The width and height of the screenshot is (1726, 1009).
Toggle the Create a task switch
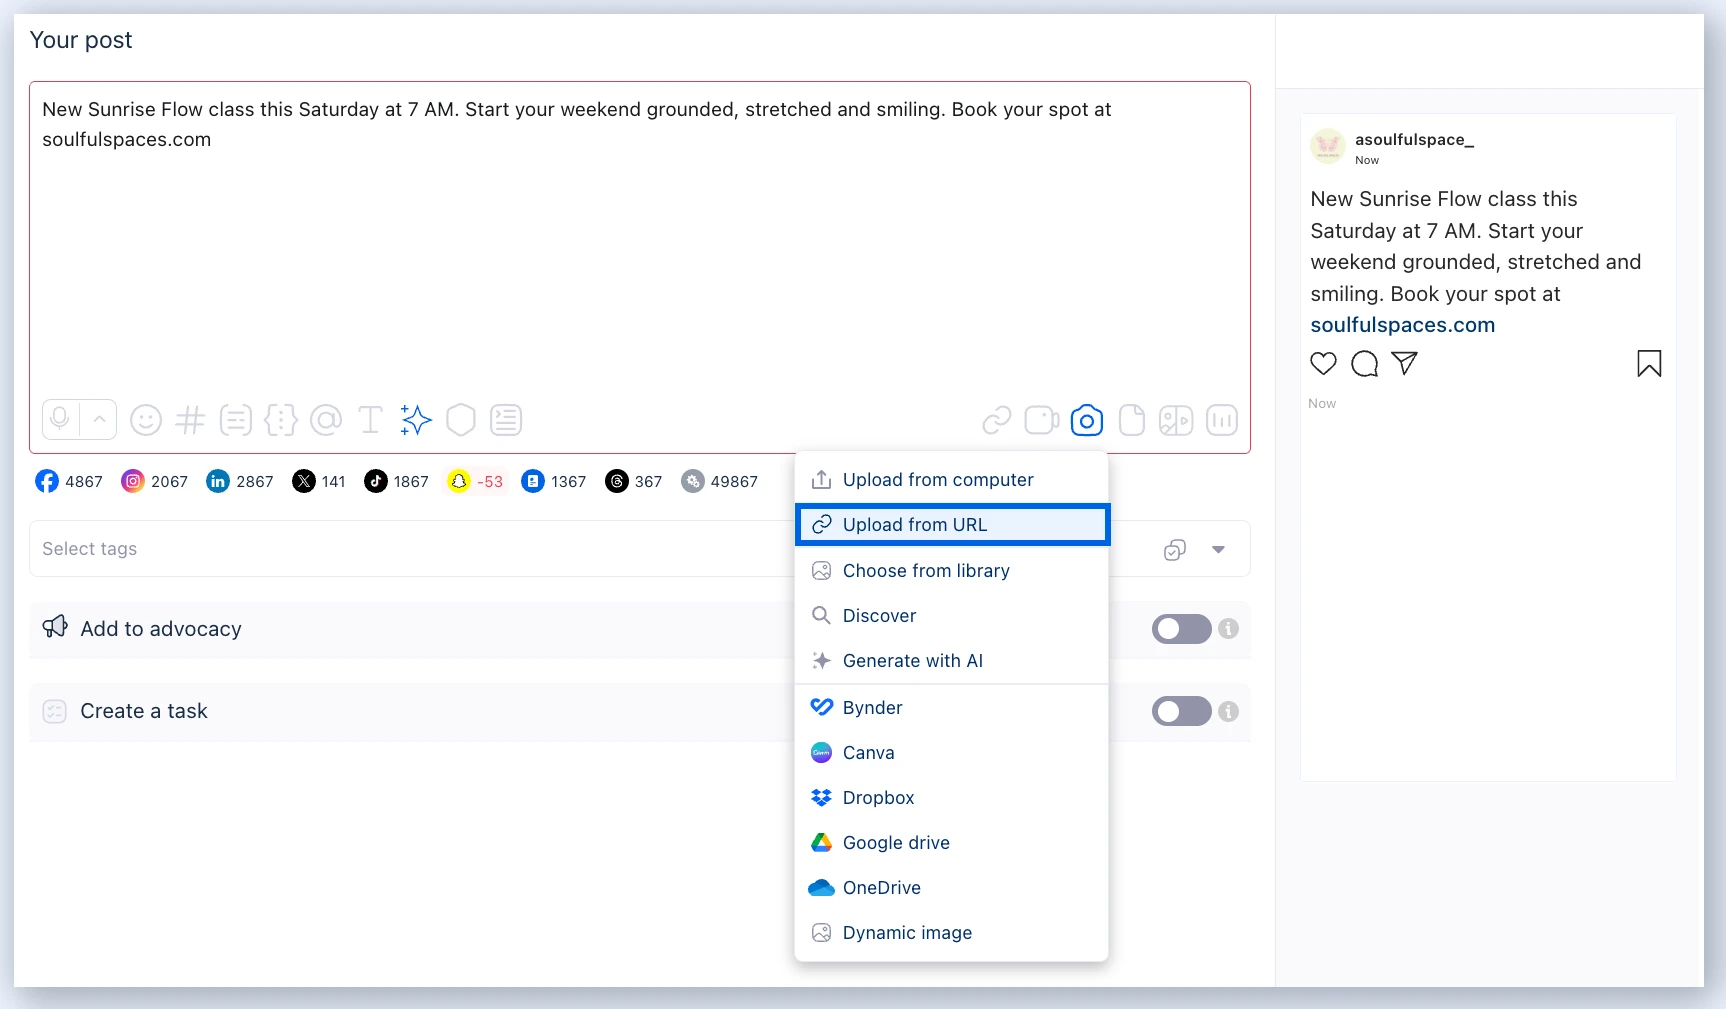point(1181,711)
